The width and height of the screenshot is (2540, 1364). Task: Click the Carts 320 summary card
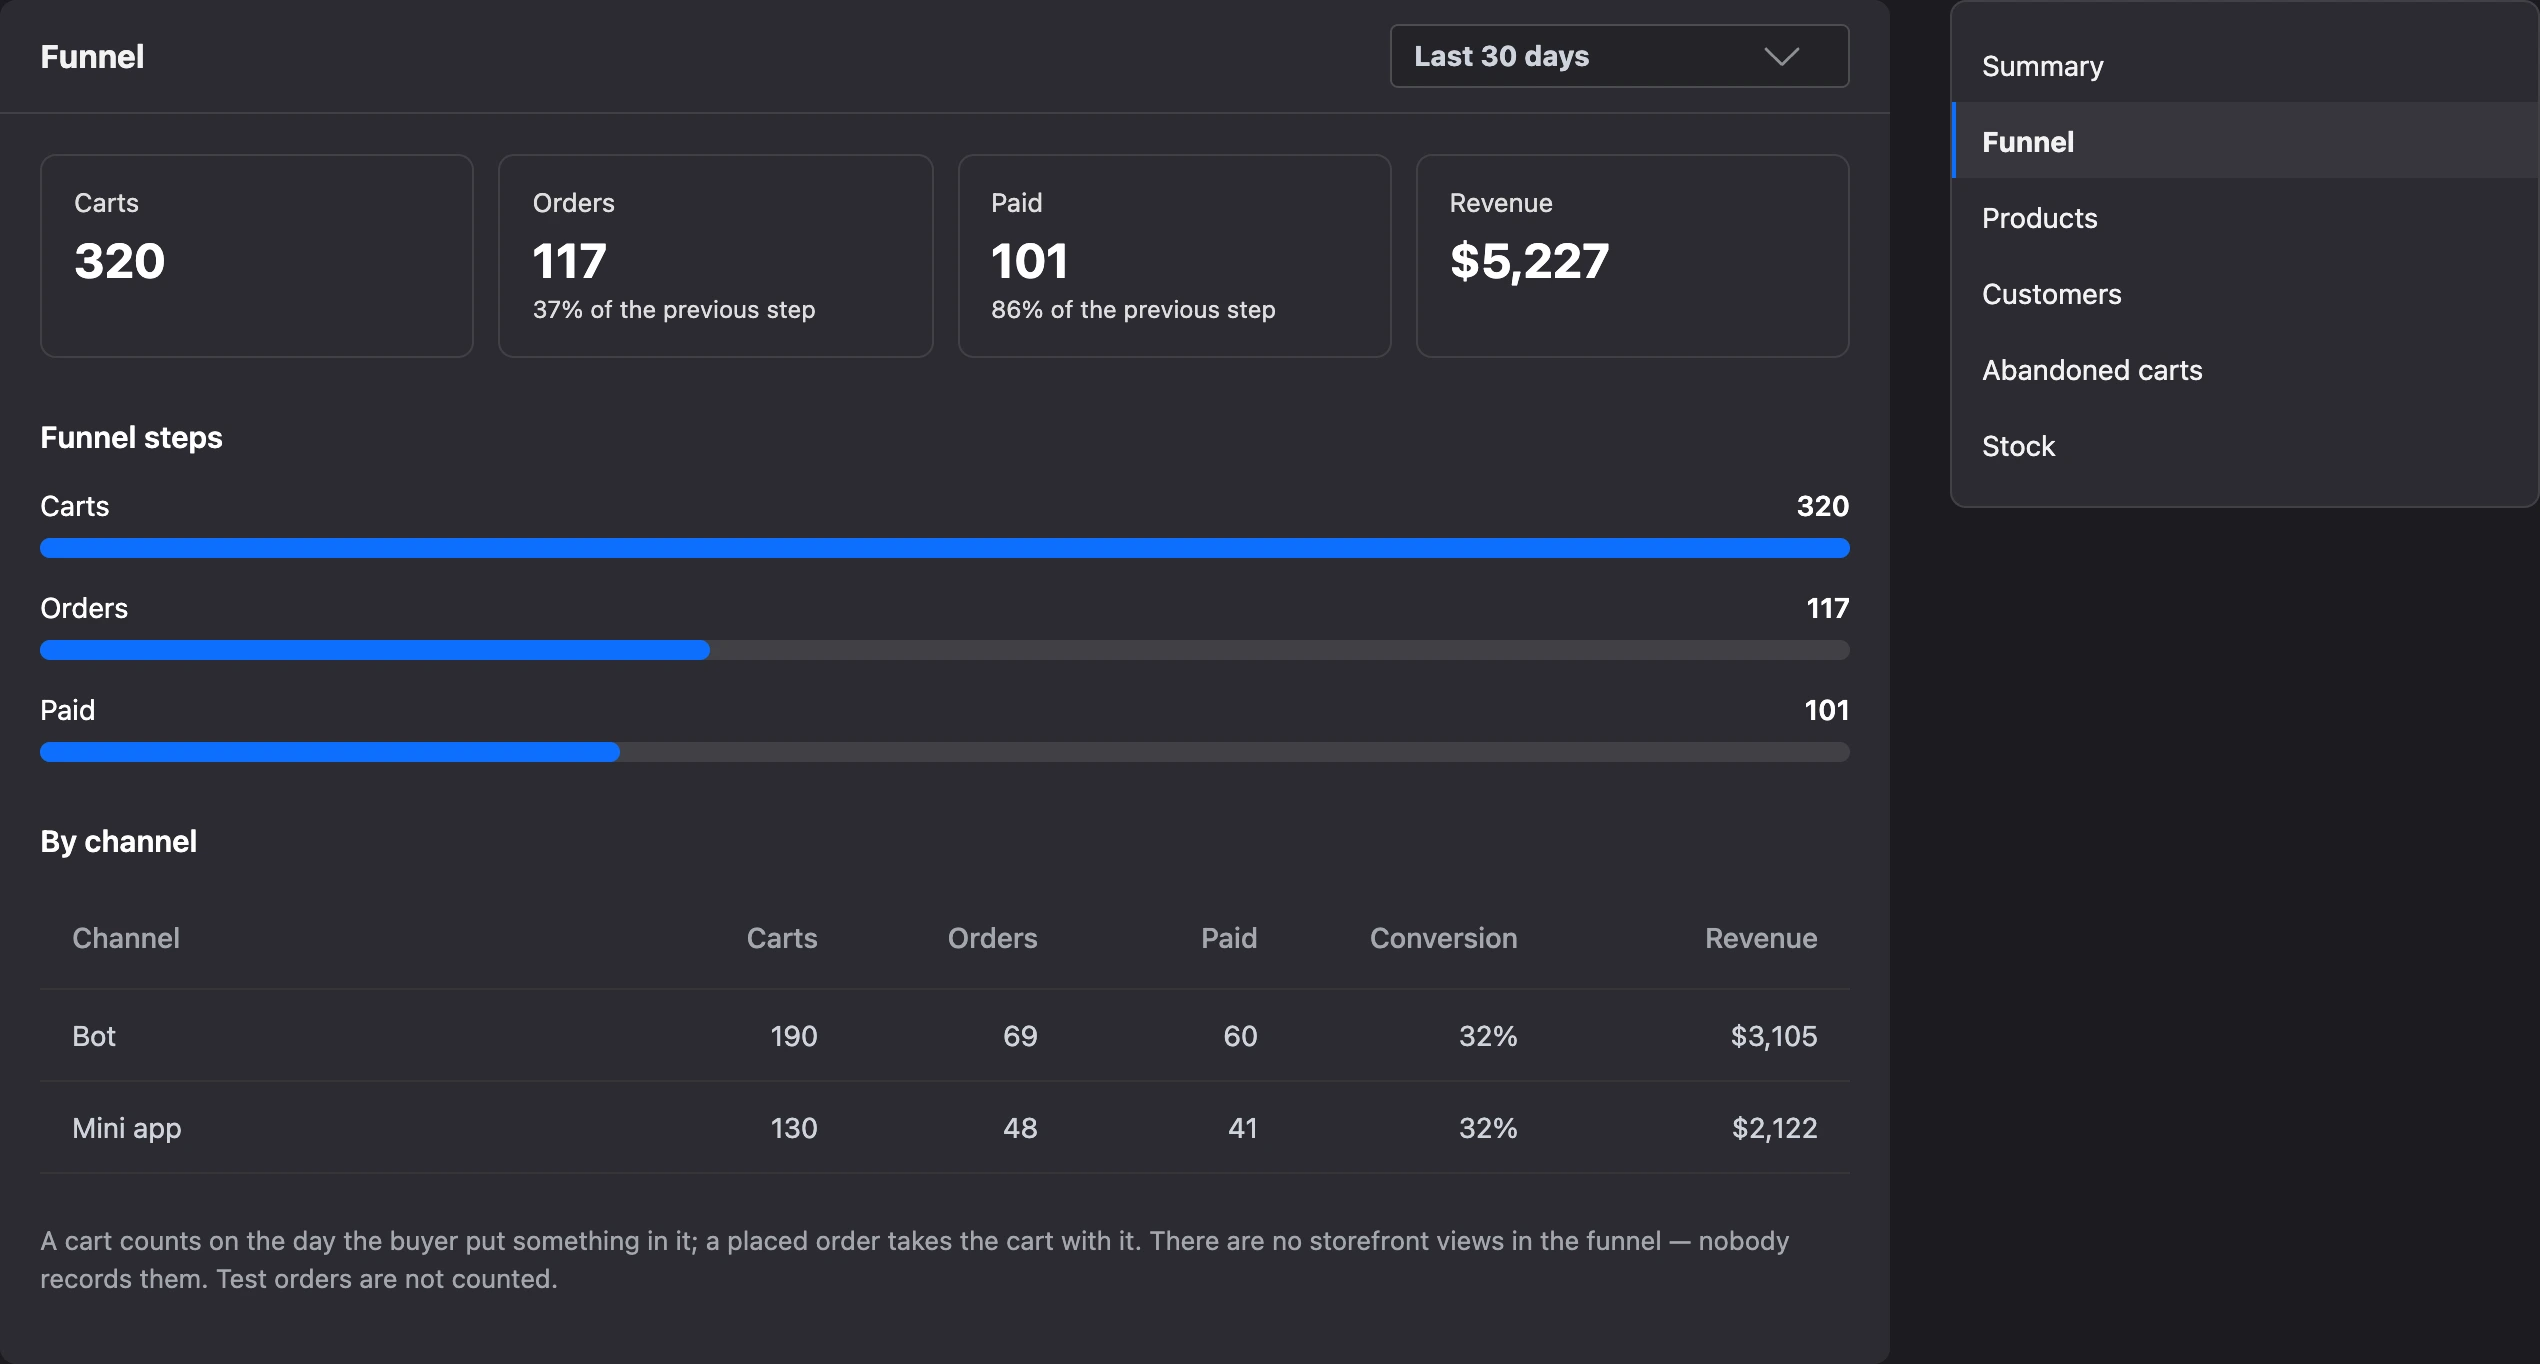[x=257, y=256]
